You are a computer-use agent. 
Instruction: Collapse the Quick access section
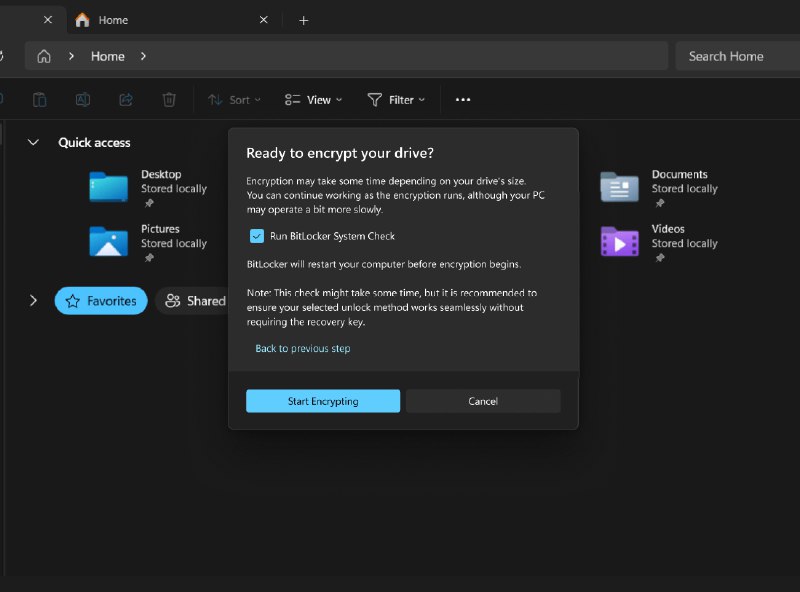click(x=33, y=142)
